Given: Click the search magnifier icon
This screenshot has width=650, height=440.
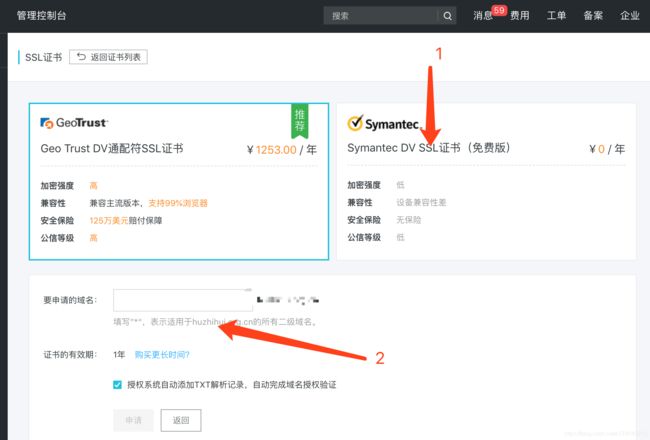Looking at the screenshot, I should (x=447, y=16).
